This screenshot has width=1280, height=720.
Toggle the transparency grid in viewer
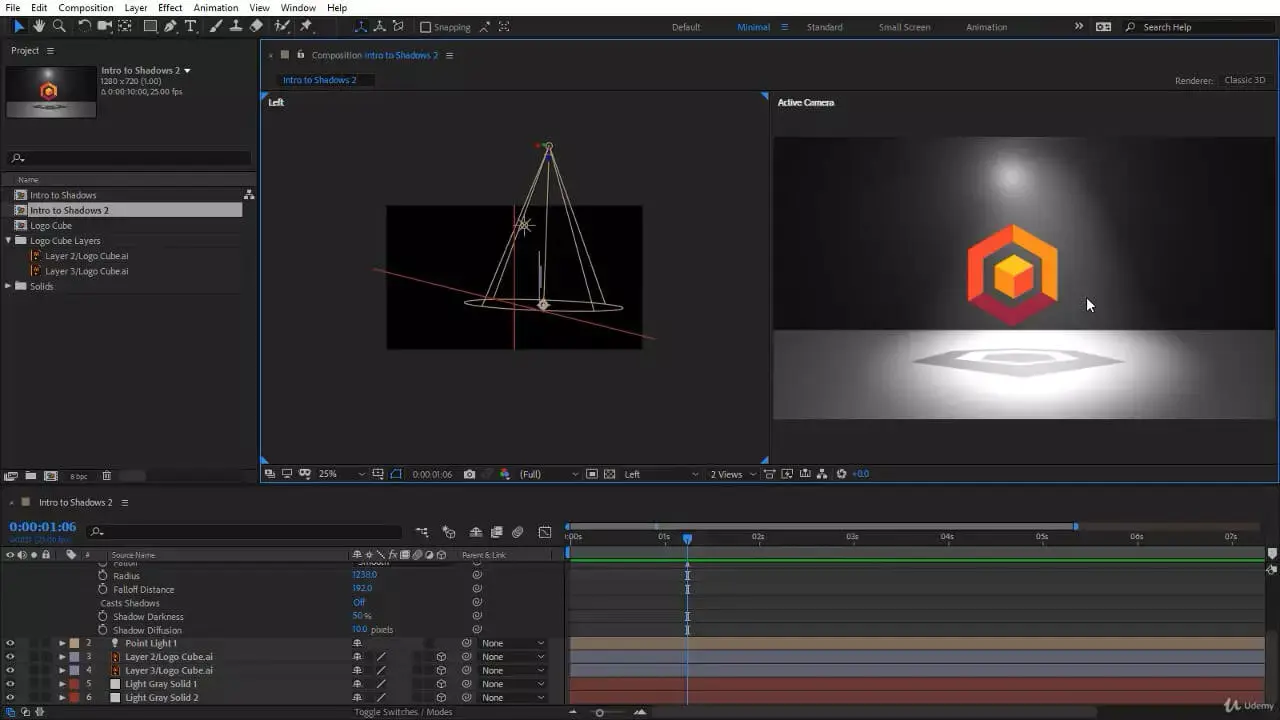(609, 474)
